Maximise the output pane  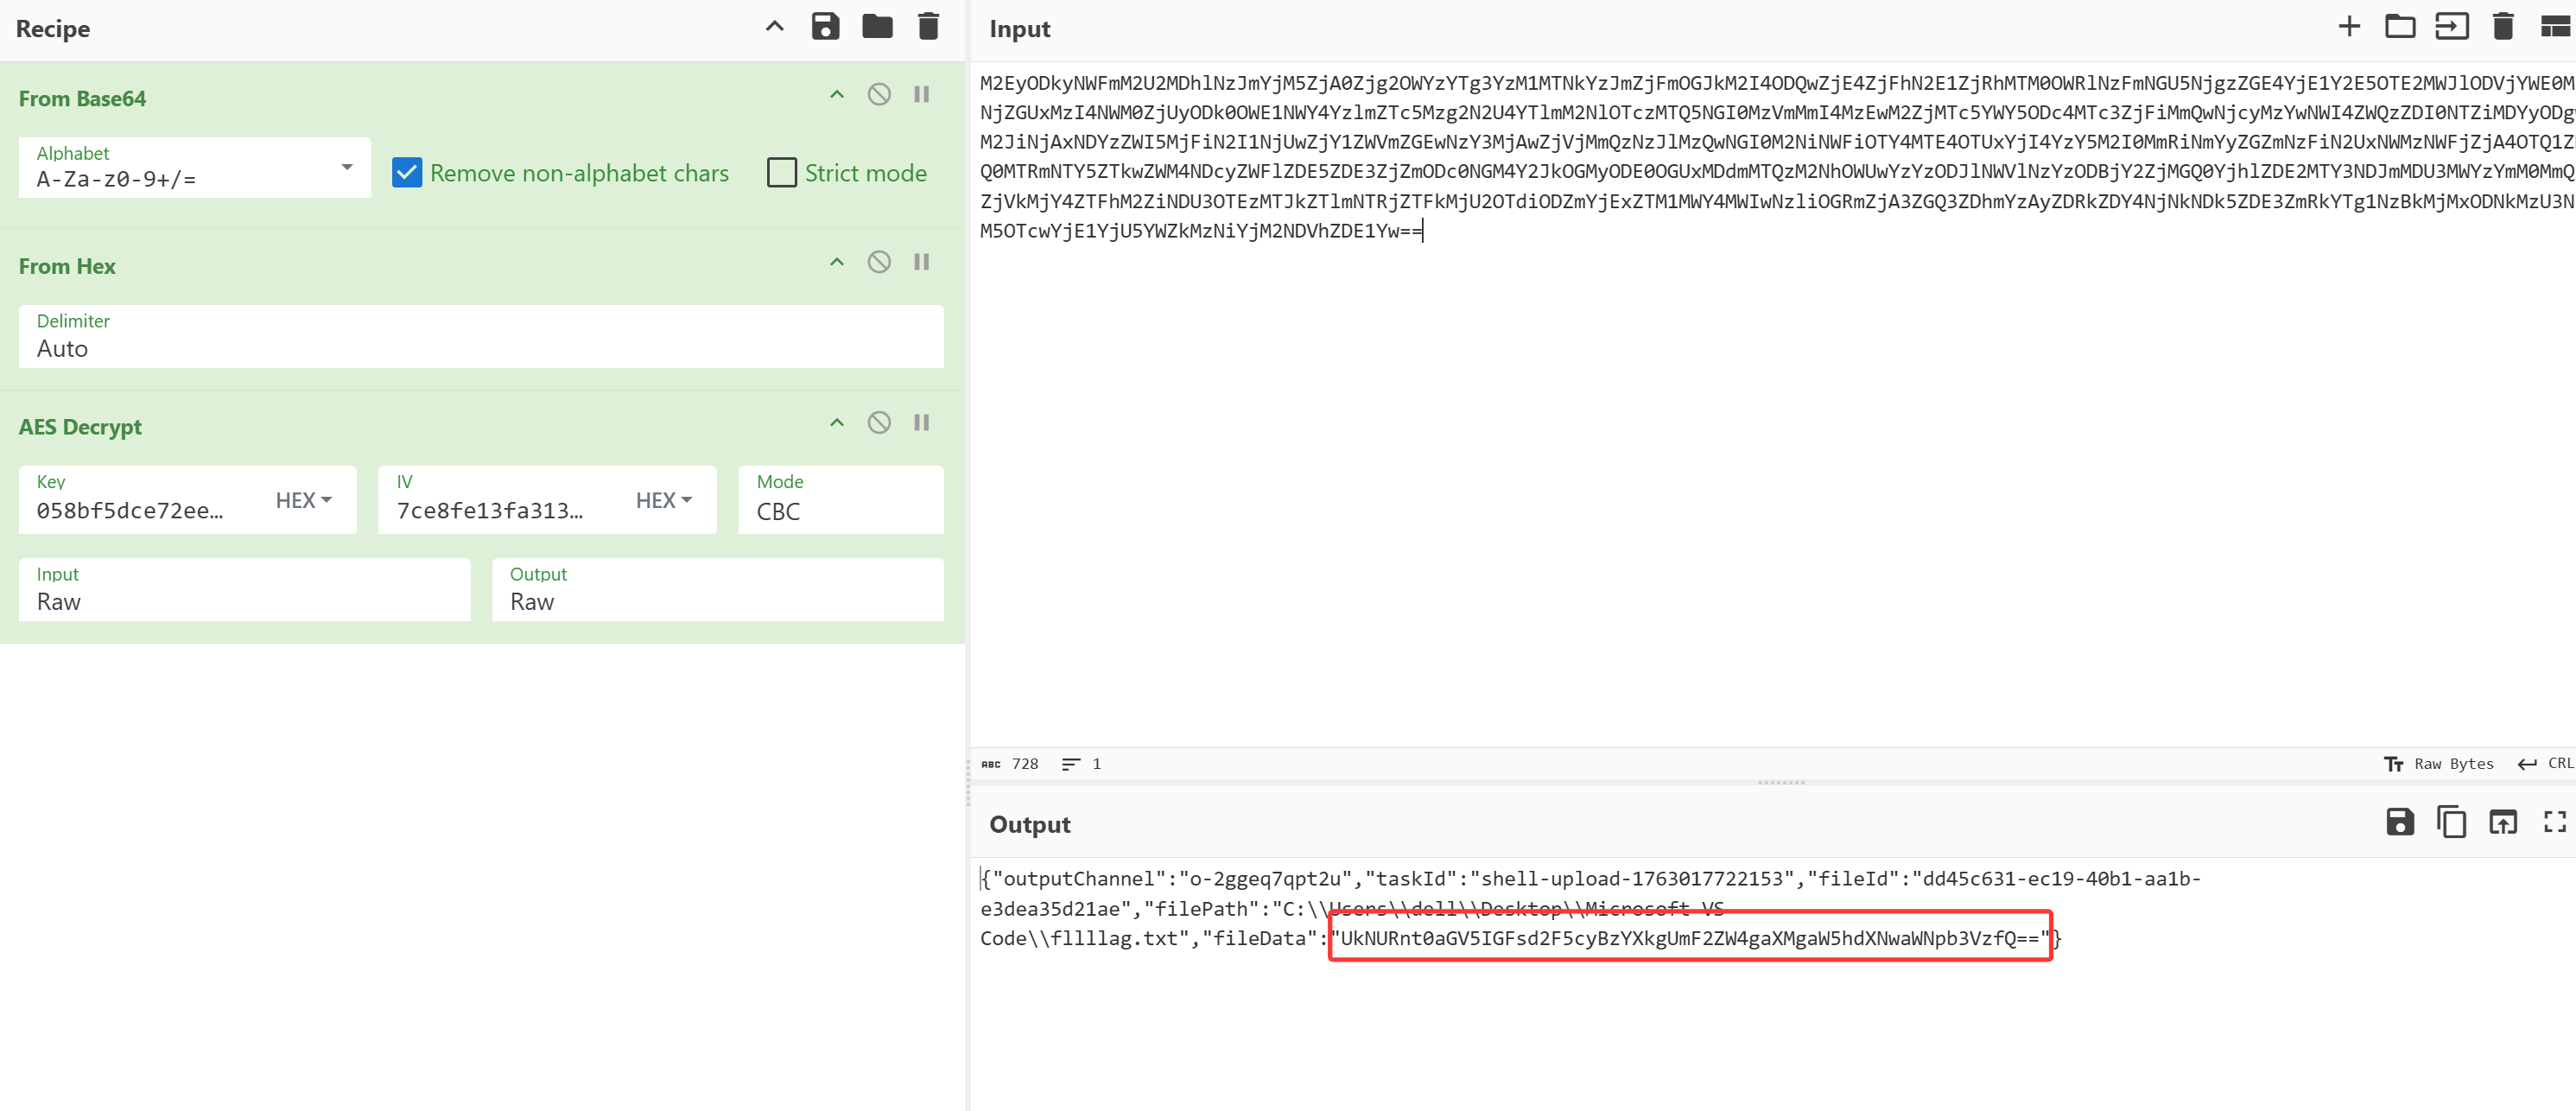2555,822
